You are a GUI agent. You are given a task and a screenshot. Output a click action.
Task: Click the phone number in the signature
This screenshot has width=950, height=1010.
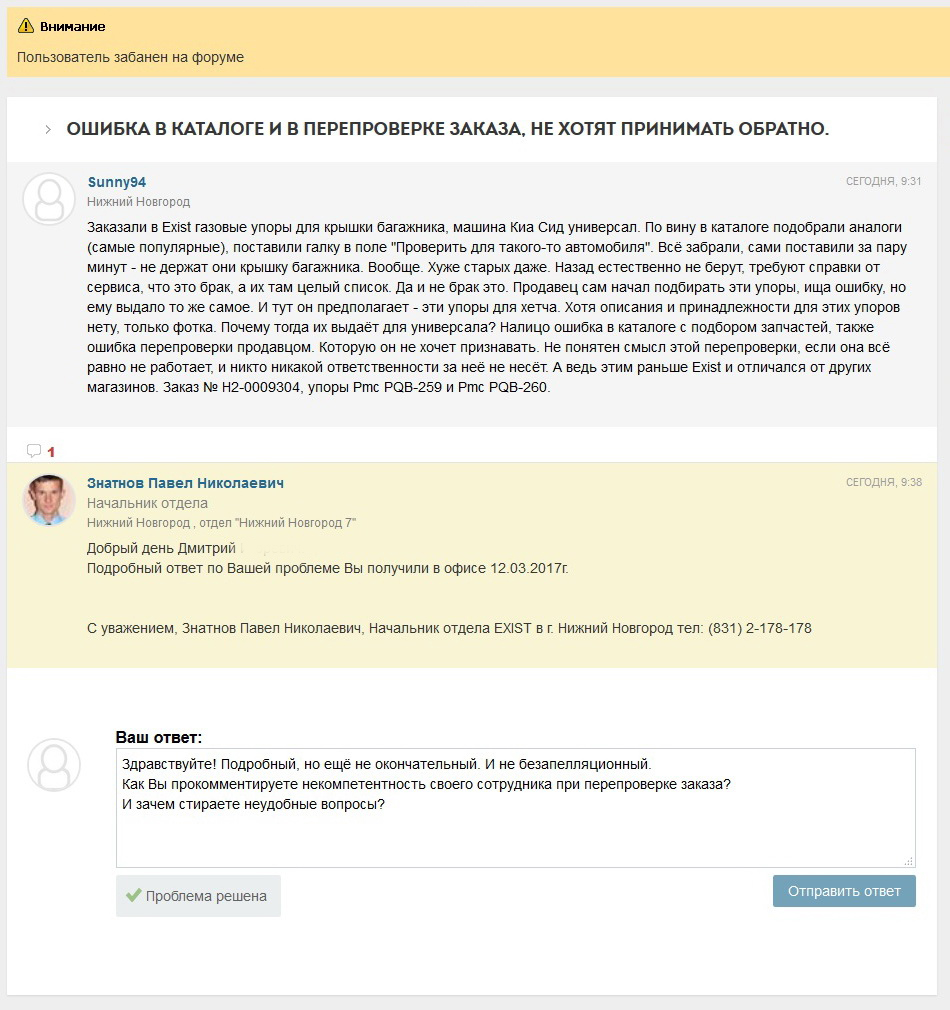click(x=760, y=629)
